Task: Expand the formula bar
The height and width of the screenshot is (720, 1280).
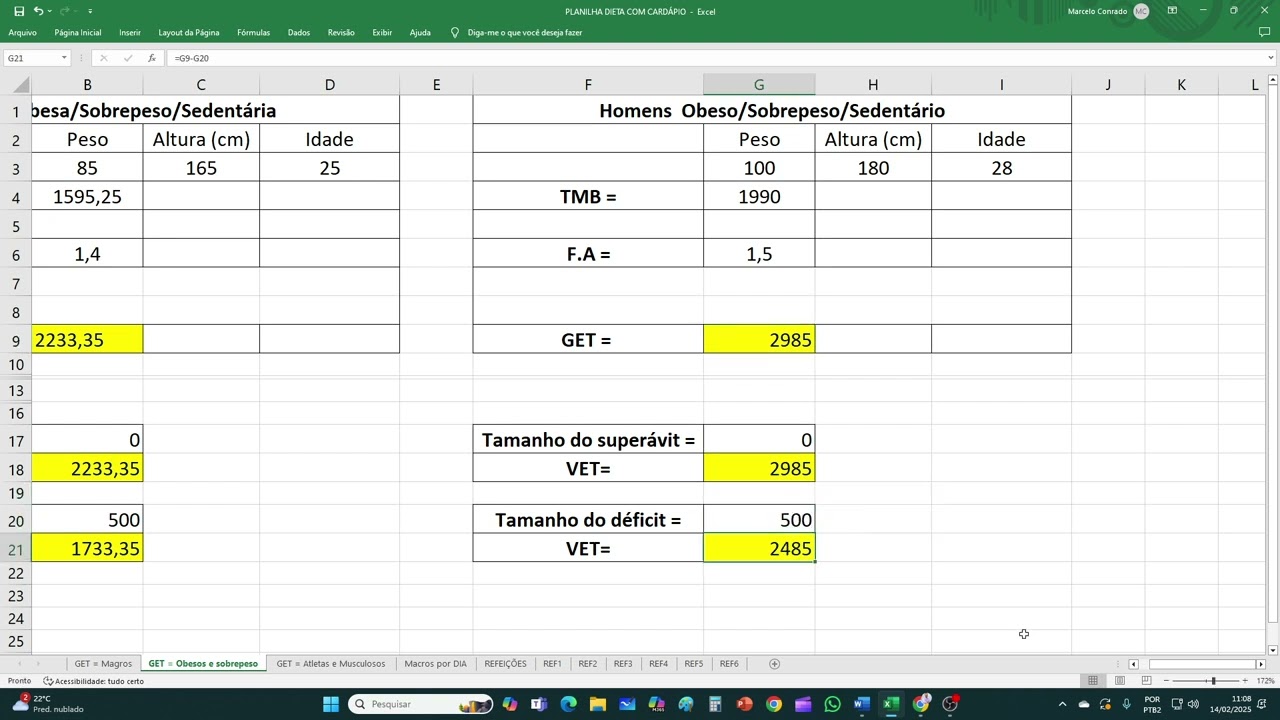Action: (x=1271, y=58)
